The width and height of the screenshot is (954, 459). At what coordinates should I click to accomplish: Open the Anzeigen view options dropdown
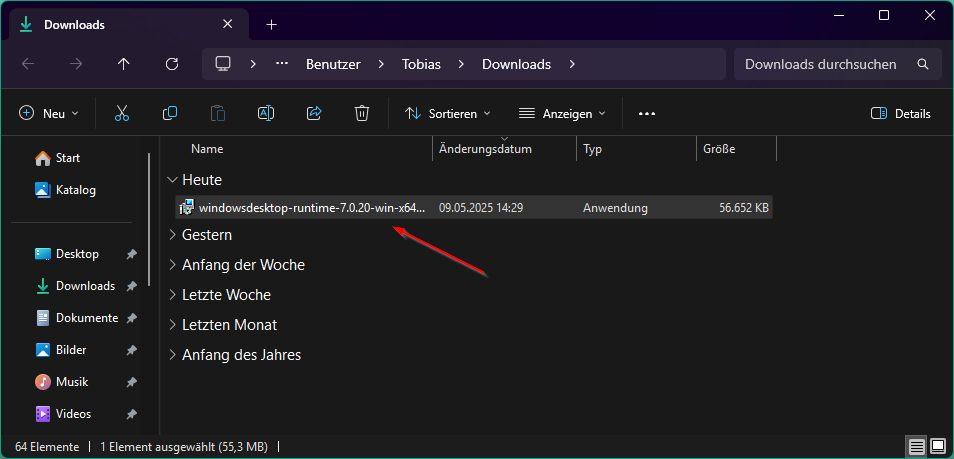(x=562, y=113)
